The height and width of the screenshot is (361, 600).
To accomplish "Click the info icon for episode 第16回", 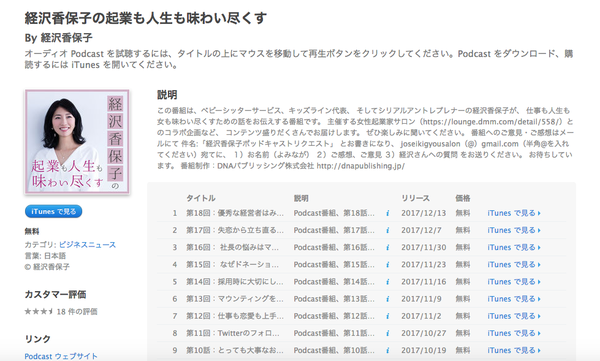I will 387,248.
